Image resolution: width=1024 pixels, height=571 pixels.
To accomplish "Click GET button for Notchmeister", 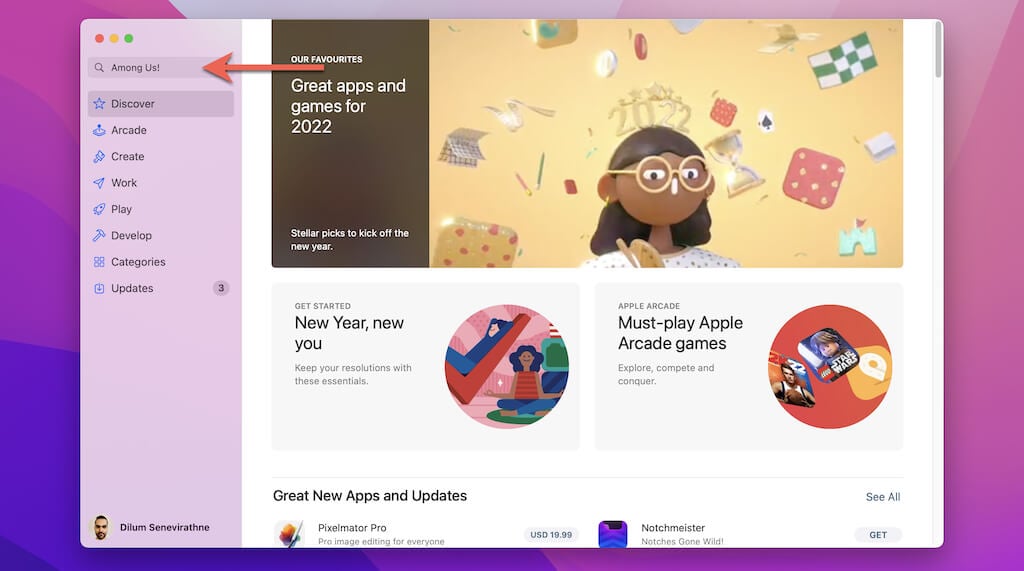I will click(878, 534).
